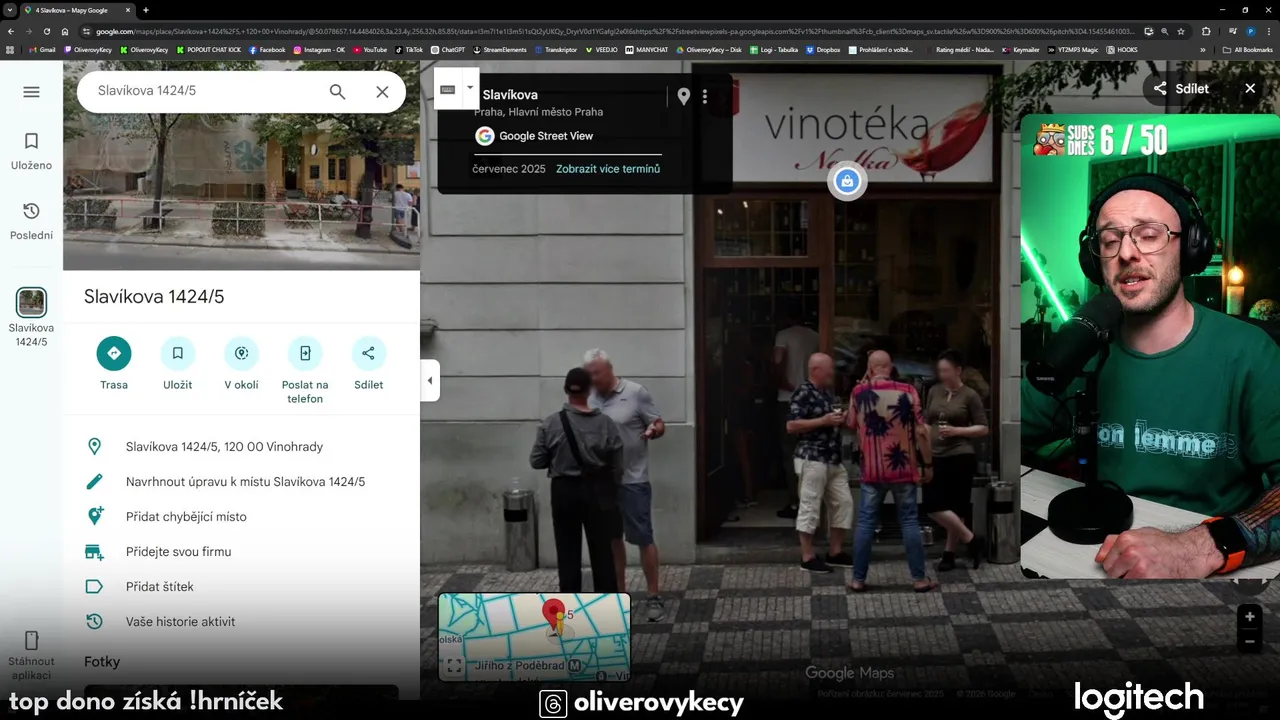Screen dimensions: 1280x720
Task: Click Zobrazit více termínů link
Action: pyautogui.click(x=608, y=169)
